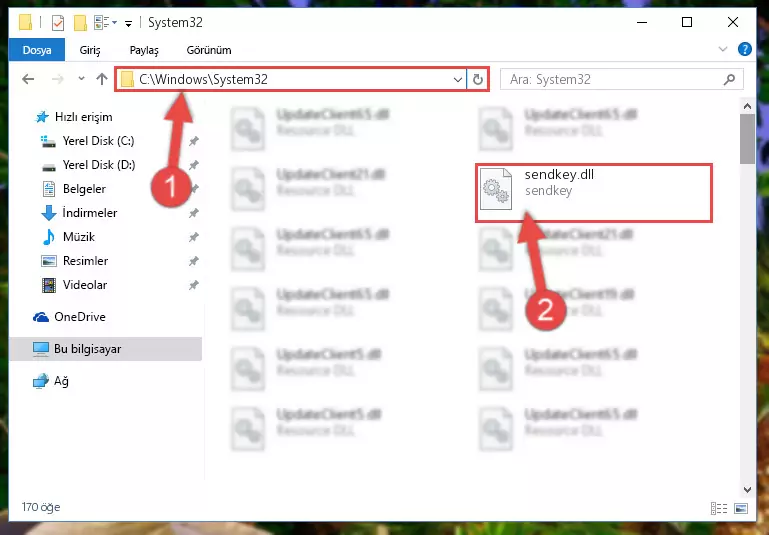Image resolution: width=769 pixels, height=535 pixels.
Task: Click the pin icon next to Yerel Disk (D:)
Action: (x=194, y=165)
